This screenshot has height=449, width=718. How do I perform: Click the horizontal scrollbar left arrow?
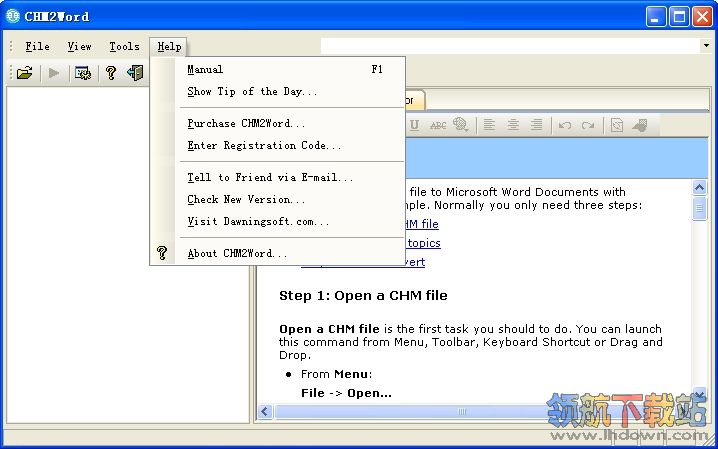coord(265,411)
